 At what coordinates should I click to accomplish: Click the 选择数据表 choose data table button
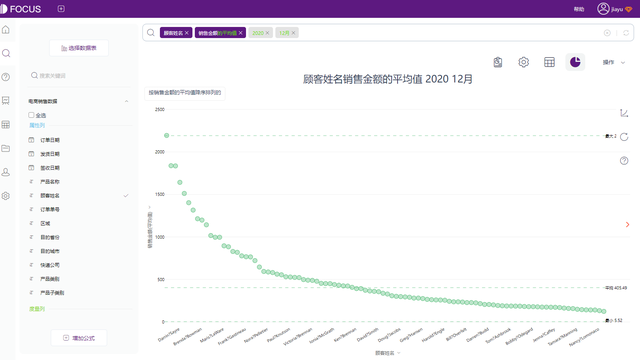point(79,48)
